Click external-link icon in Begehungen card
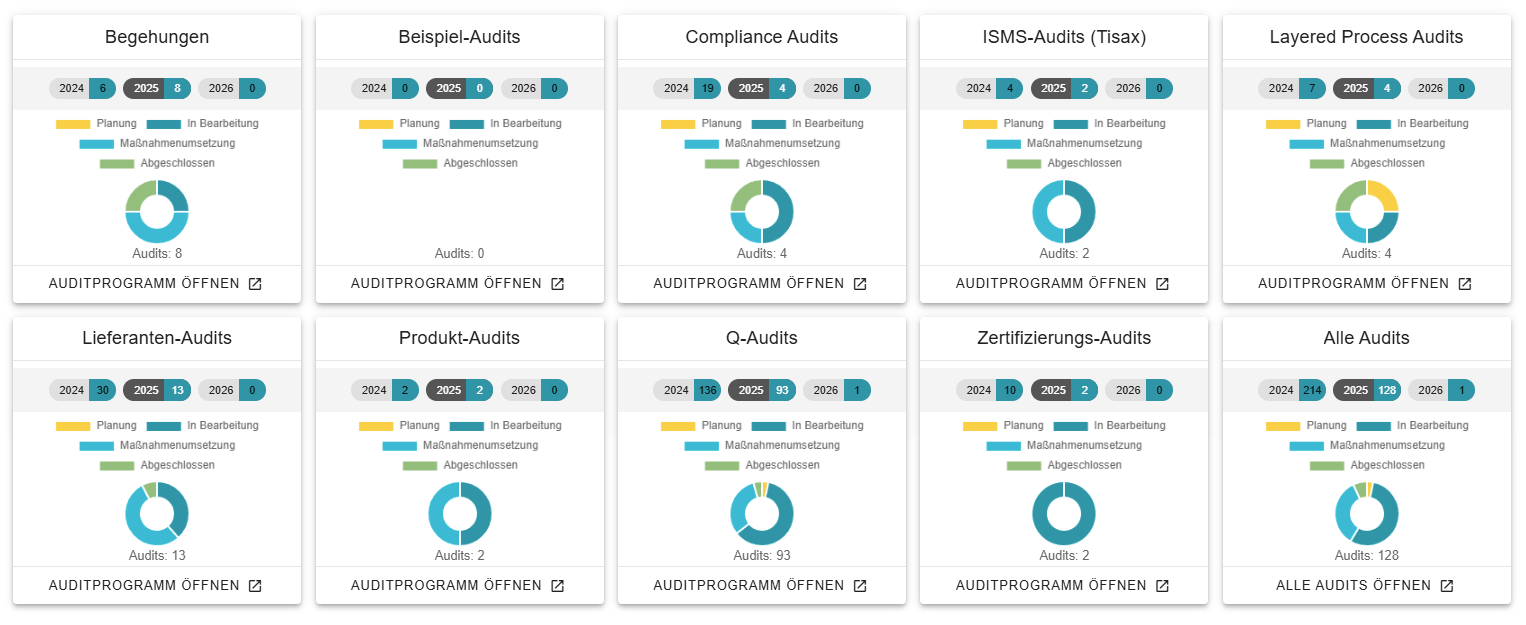 tap(255, 284)
